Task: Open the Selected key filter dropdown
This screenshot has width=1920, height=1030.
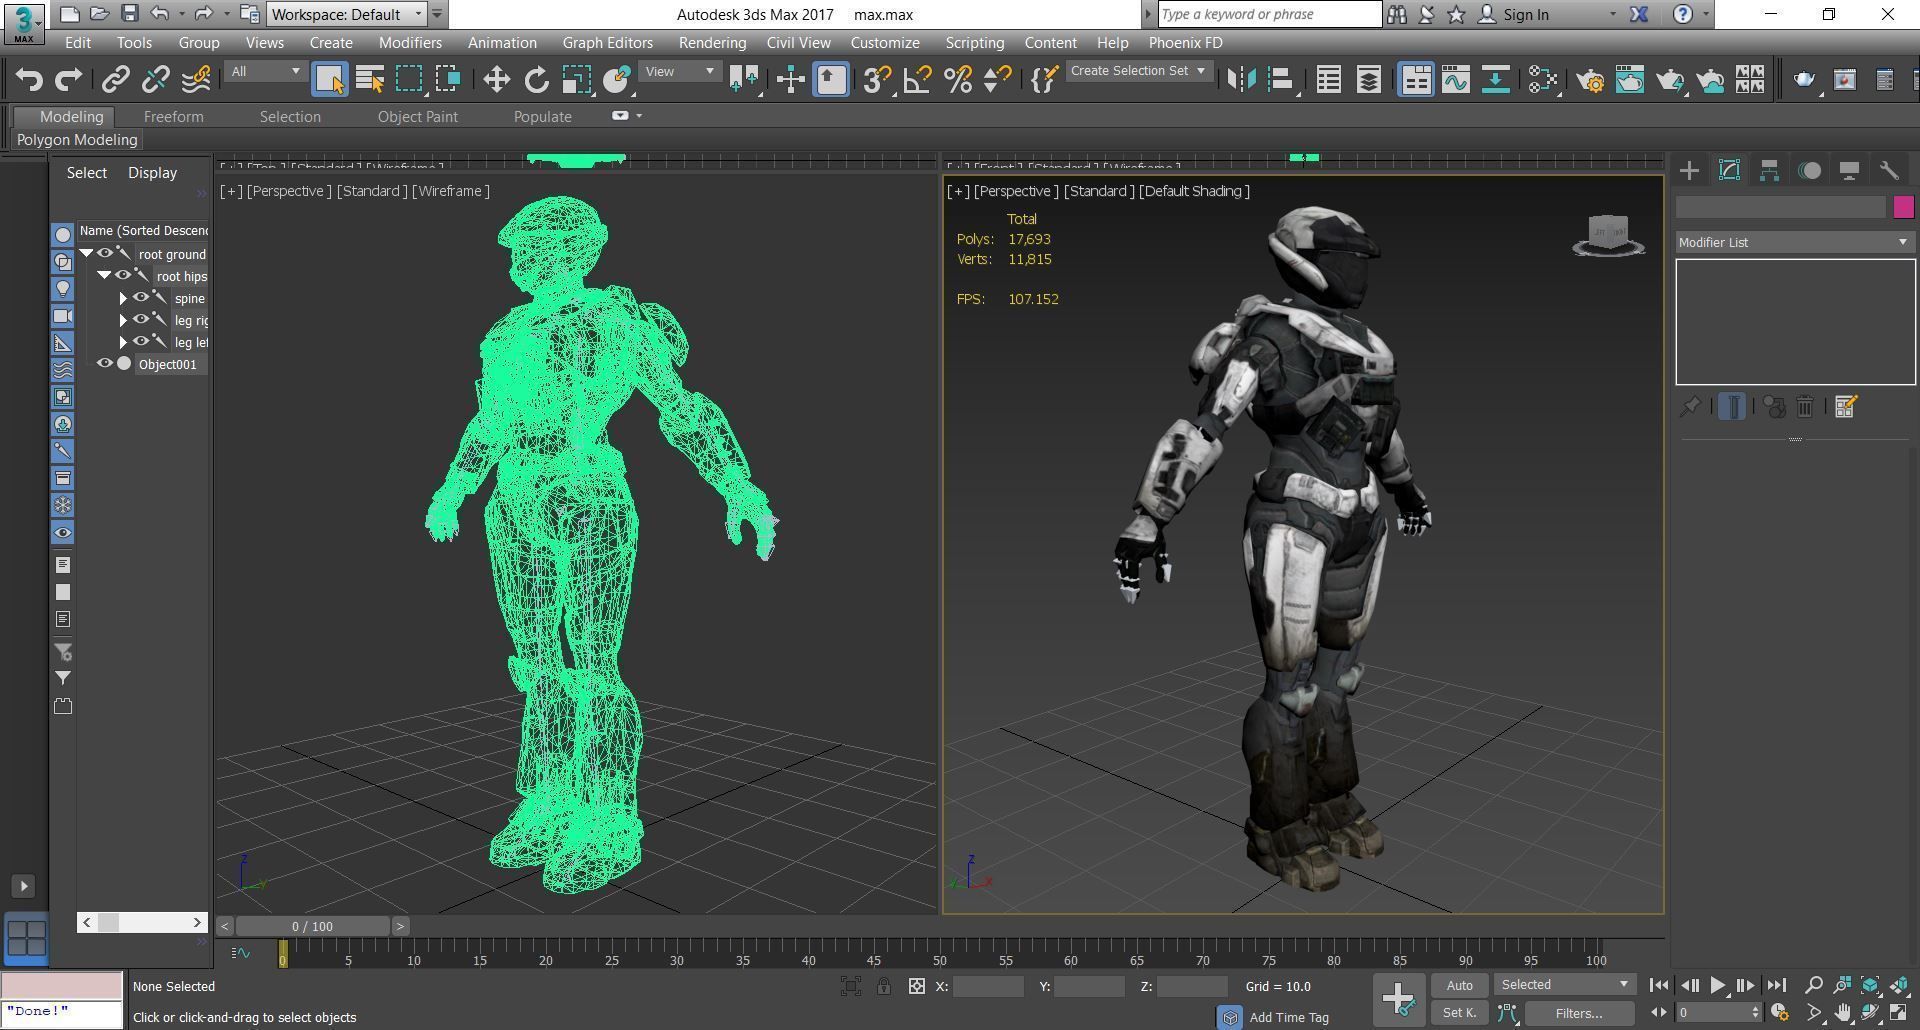Action: 1565,985
